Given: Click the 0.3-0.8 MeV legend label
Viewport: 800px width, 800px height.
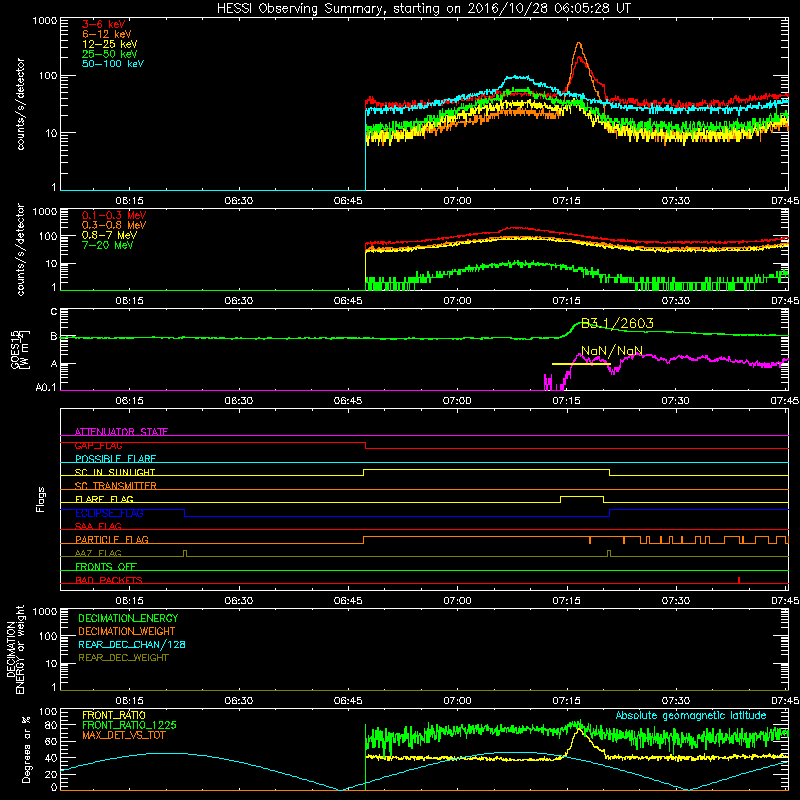Looking at the screenshot, I should tap(114, 225).
